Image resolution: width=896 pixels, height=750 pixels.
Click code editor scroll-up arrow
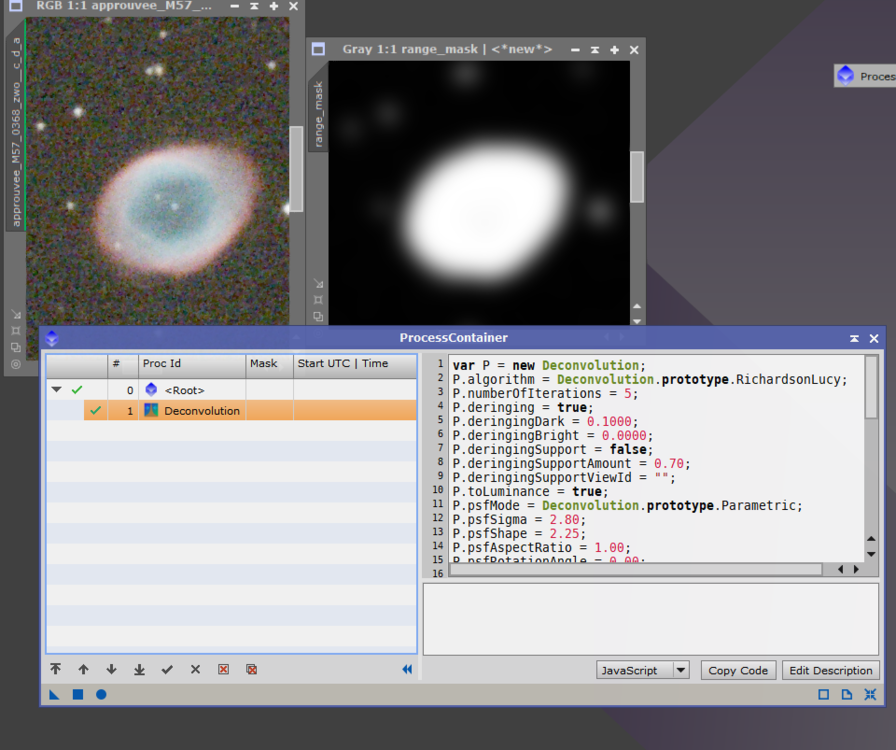click(x=871, y=538)
